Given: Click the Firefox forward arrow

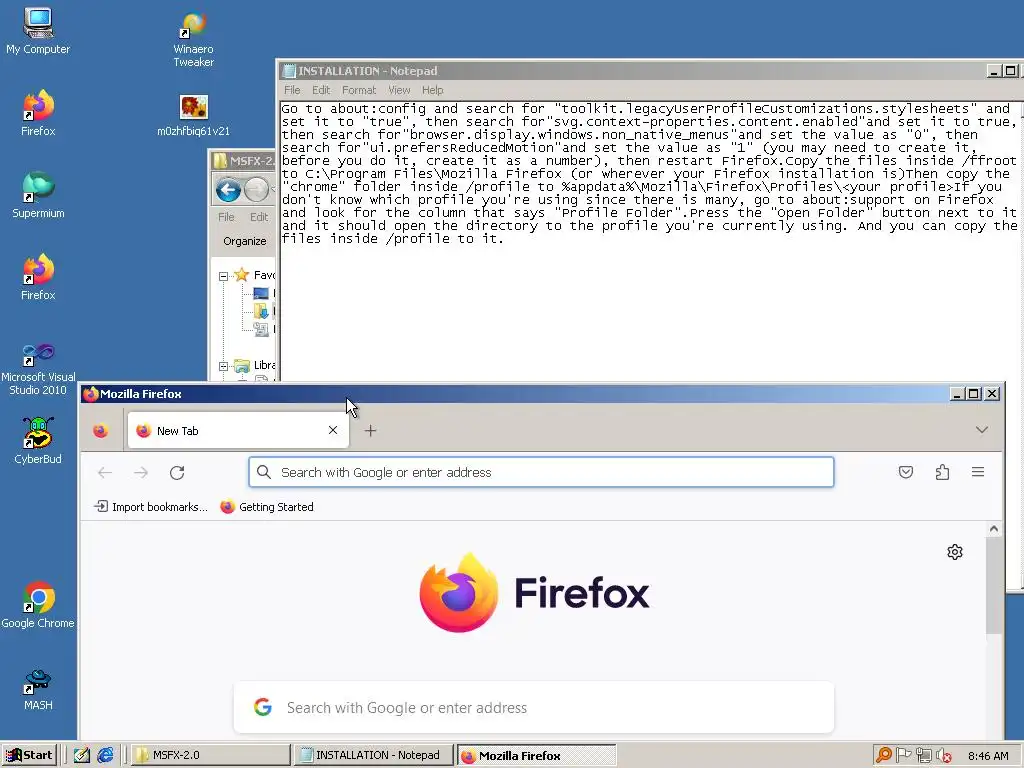Looking at the screenshot, I should click(141, 472).
